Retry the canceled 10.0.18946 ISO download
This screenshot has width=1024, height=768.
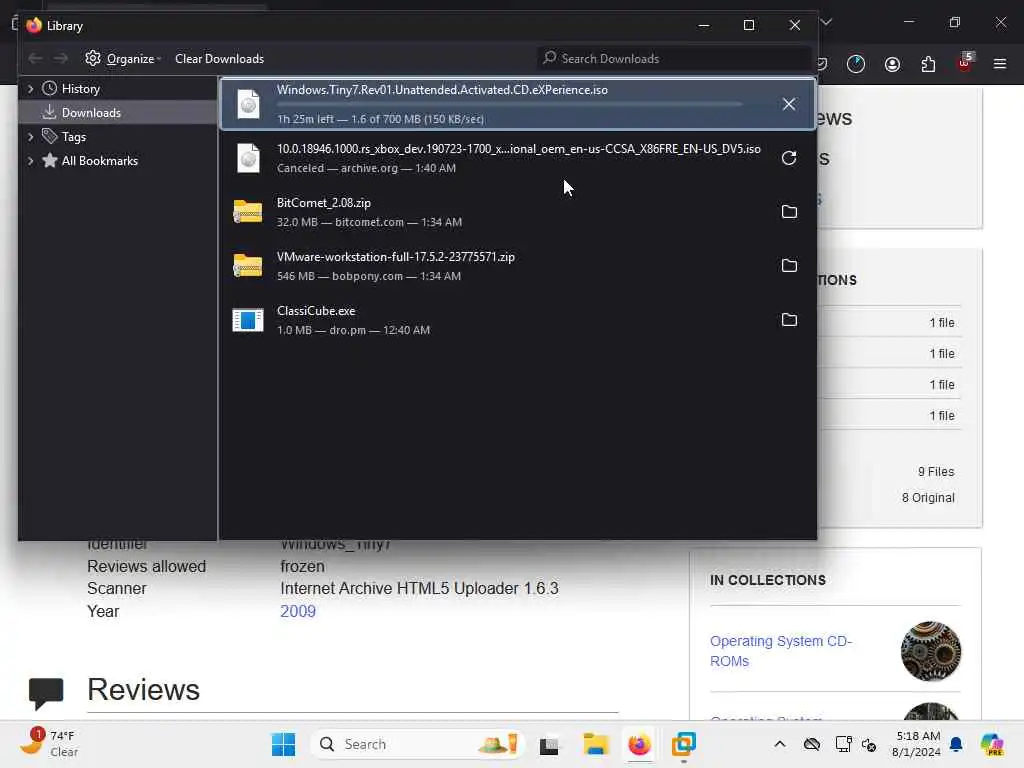pos(789,158)
